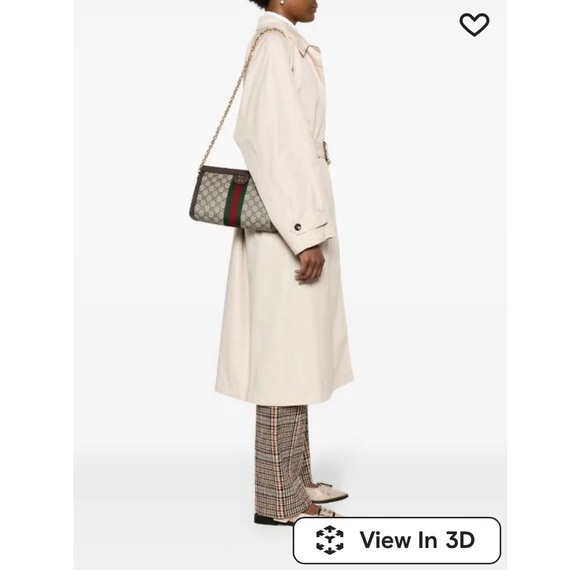
Task: Select the plaid checked trousers
Action: pyautogui.click(x=283, y=461)
